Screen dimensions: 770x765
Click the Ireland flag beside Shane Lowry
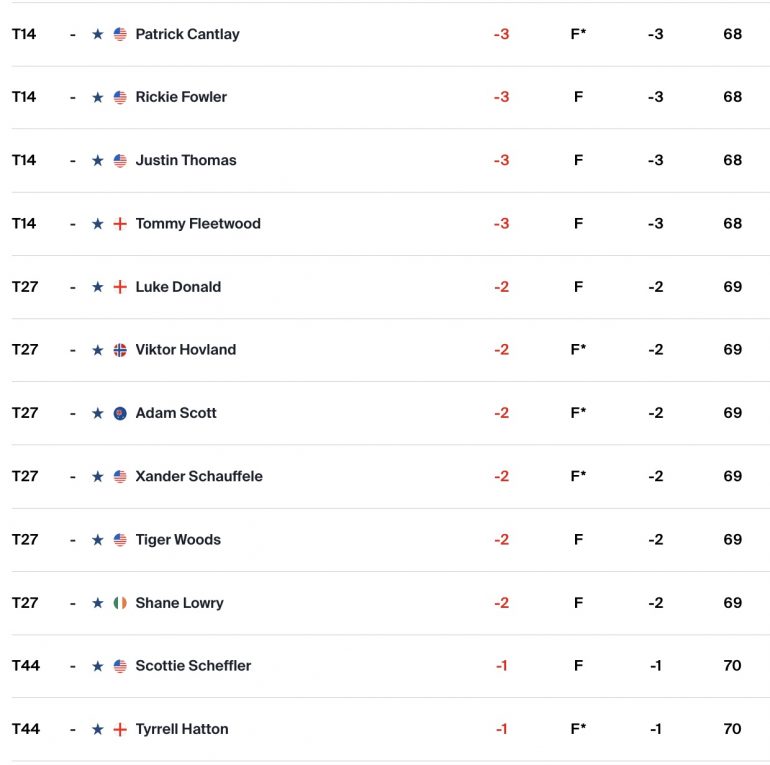pyautogui.click(x=120, y=603)
